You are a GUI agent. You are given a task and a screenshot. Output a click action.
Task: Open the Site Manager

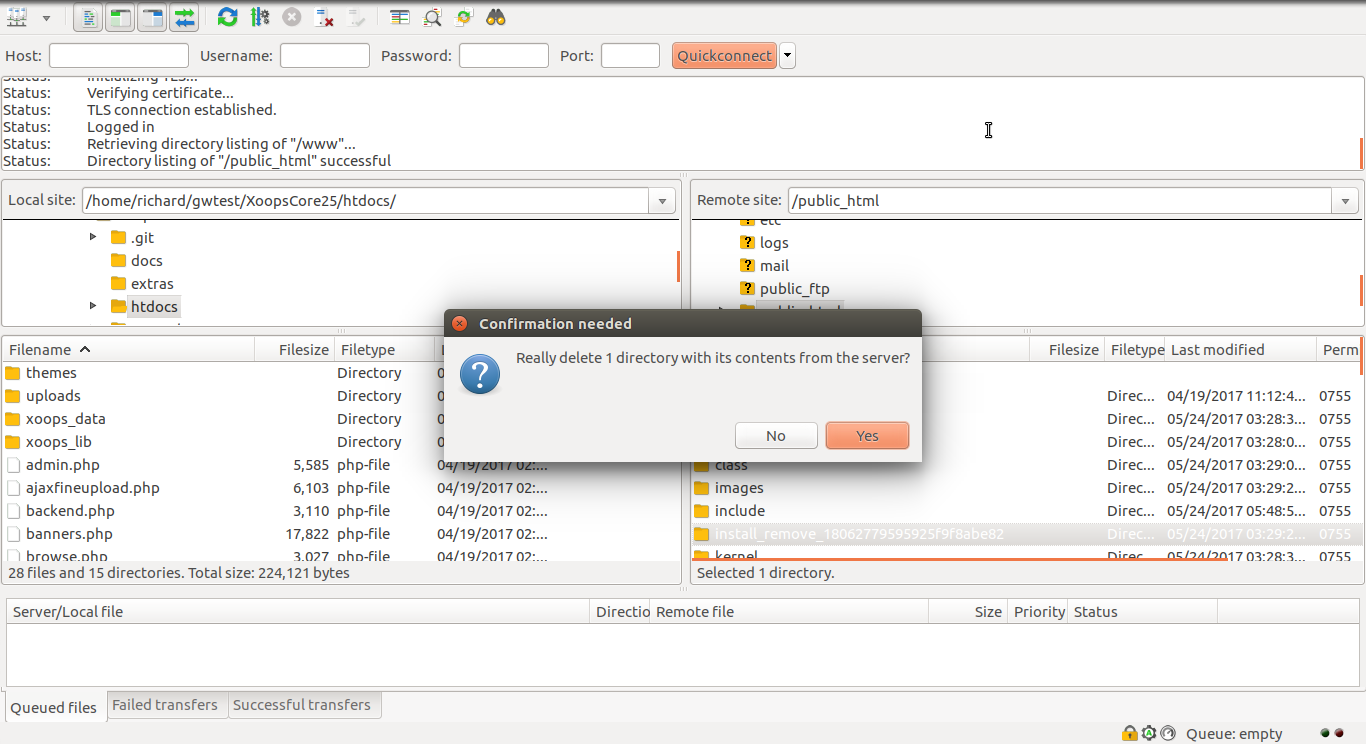(x=17, y=17)
